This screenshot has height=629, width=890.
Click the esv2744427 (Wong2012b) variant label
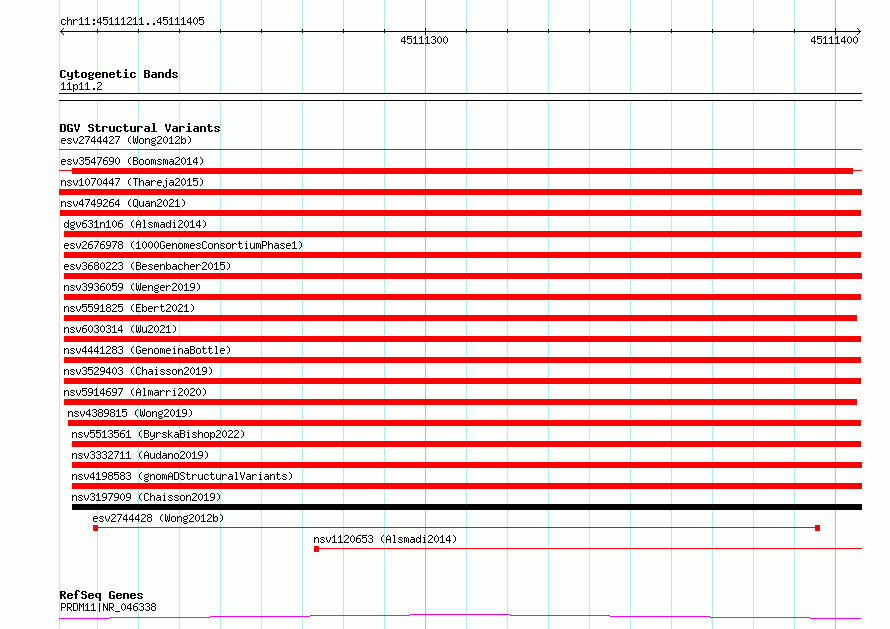[x=126, y=140]
